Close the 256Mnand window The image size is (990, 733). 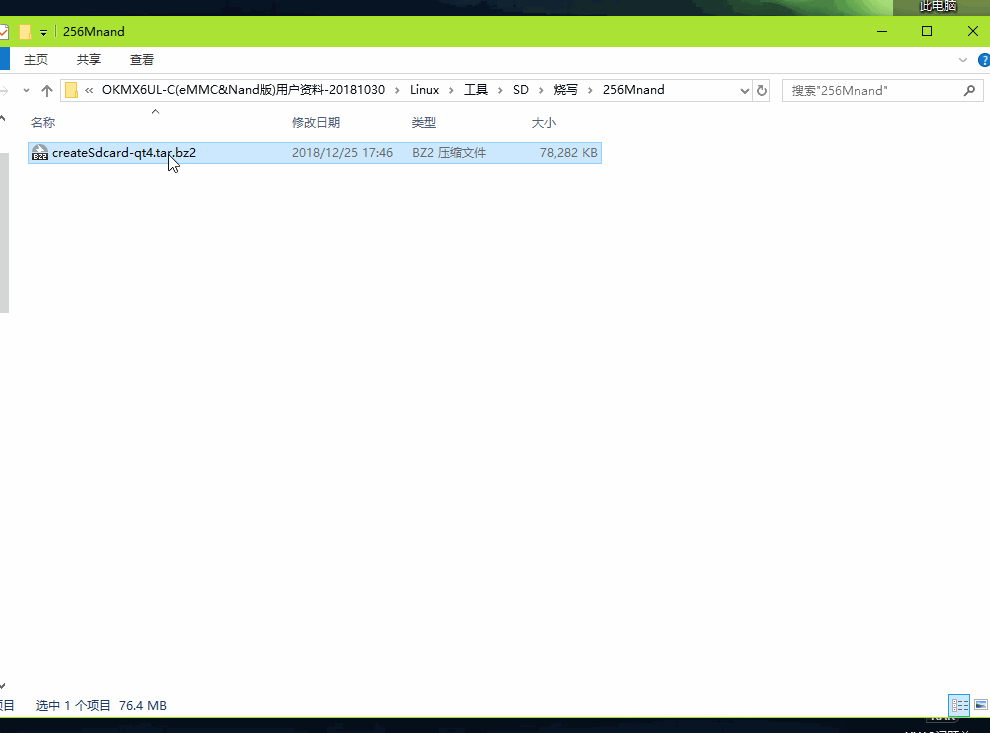pos(972,32)
